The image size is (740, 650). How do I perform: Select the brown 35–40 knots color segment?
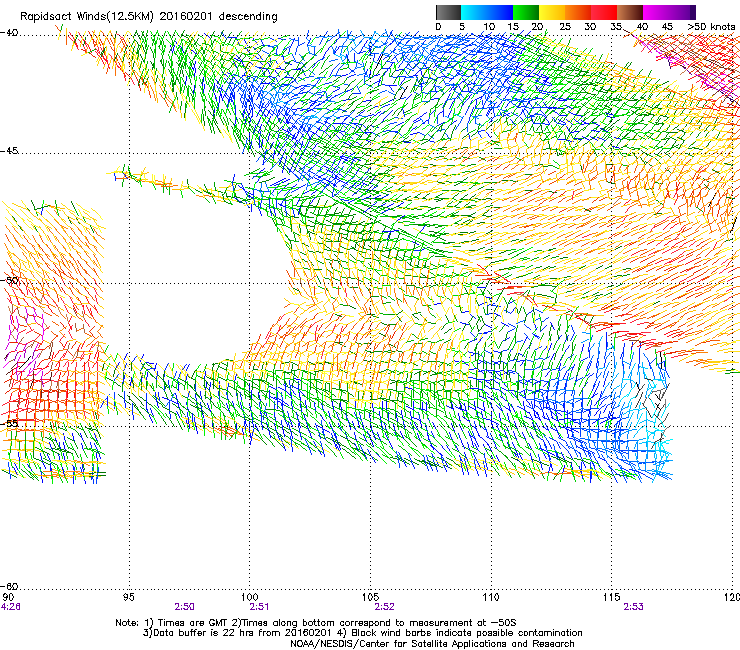pyautogui.click(x=630, y=12)
